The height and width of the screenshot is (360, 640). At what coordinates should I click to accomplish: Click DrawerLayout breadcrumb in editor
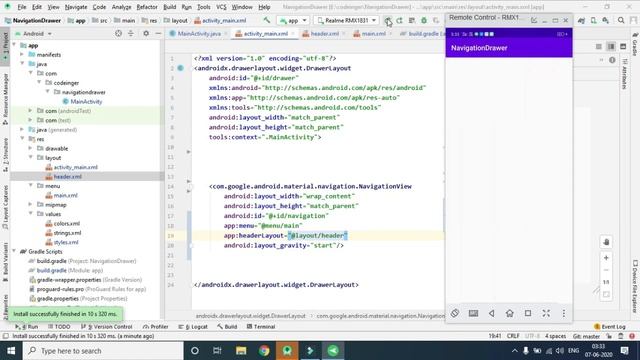[250, 316]
